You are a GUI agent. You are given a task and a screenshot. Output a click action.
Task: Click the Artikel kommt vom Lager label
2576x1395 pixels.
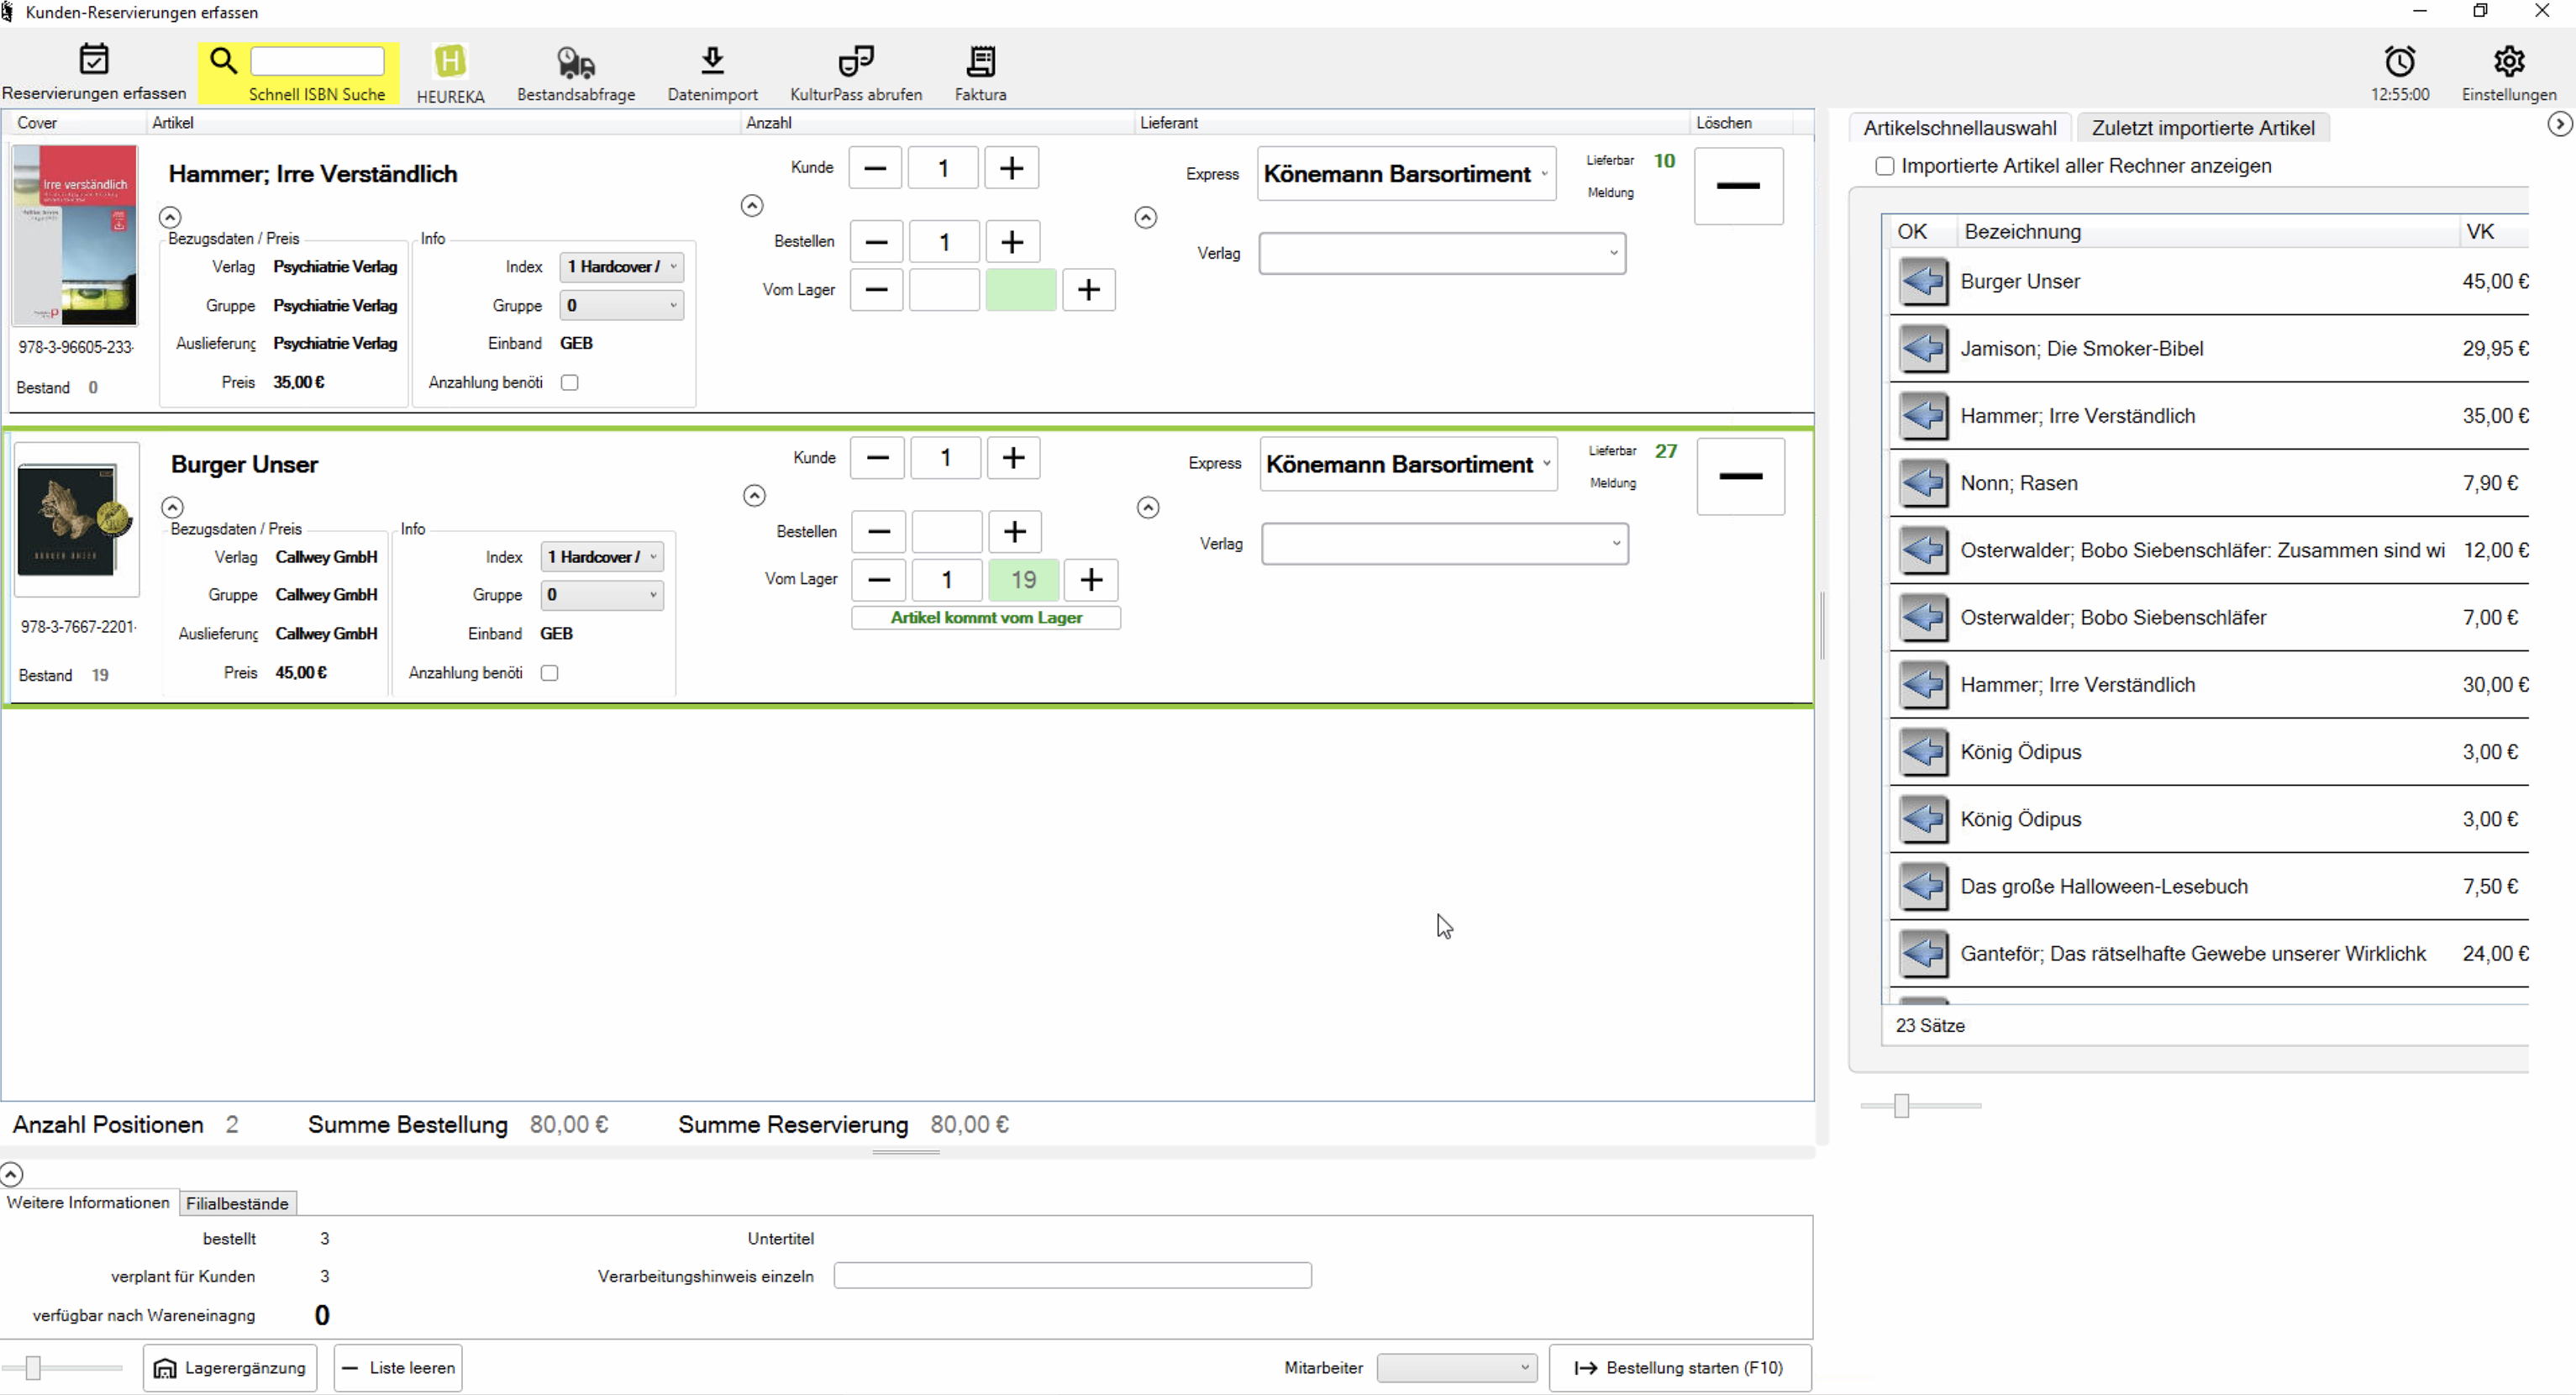click(986, 618)
